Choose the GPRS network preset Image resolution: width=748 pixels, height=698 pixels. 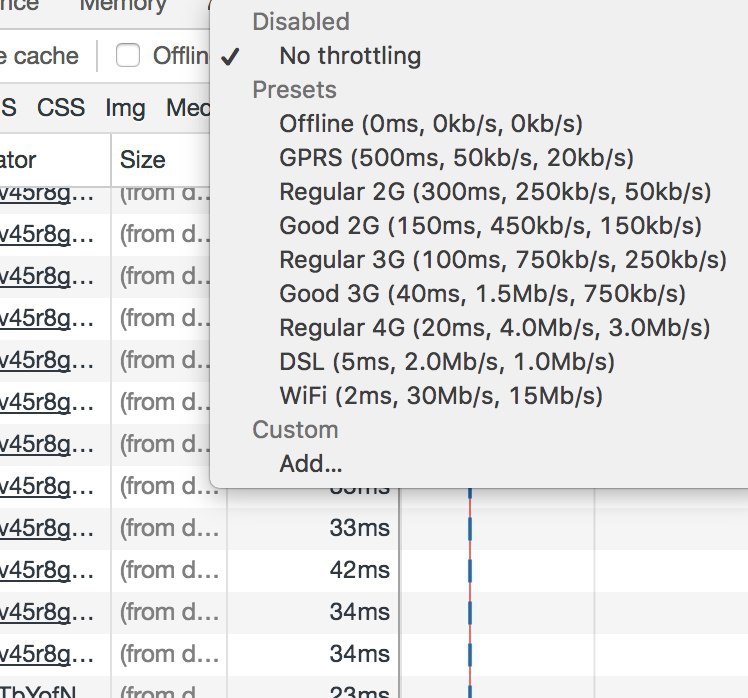pos(456,158)
